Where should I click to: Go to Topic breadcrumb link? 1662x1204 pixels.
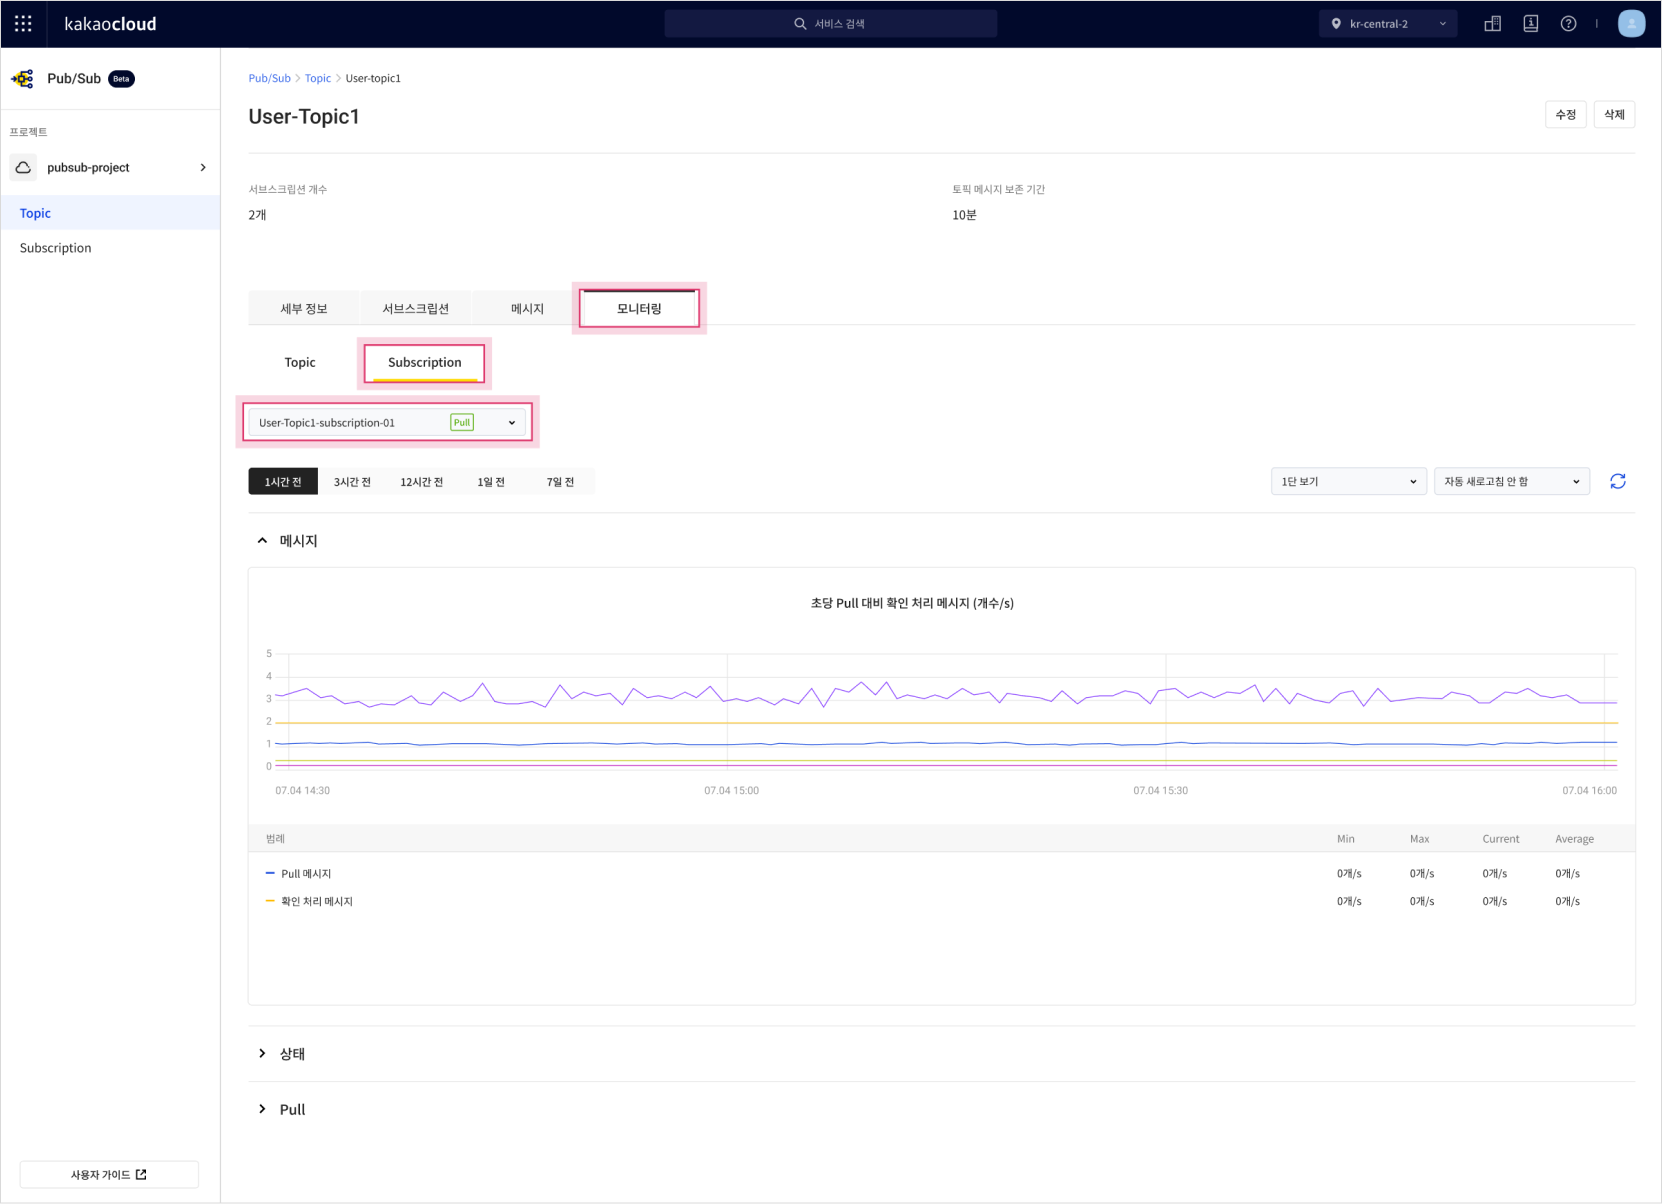pos(318,78)
